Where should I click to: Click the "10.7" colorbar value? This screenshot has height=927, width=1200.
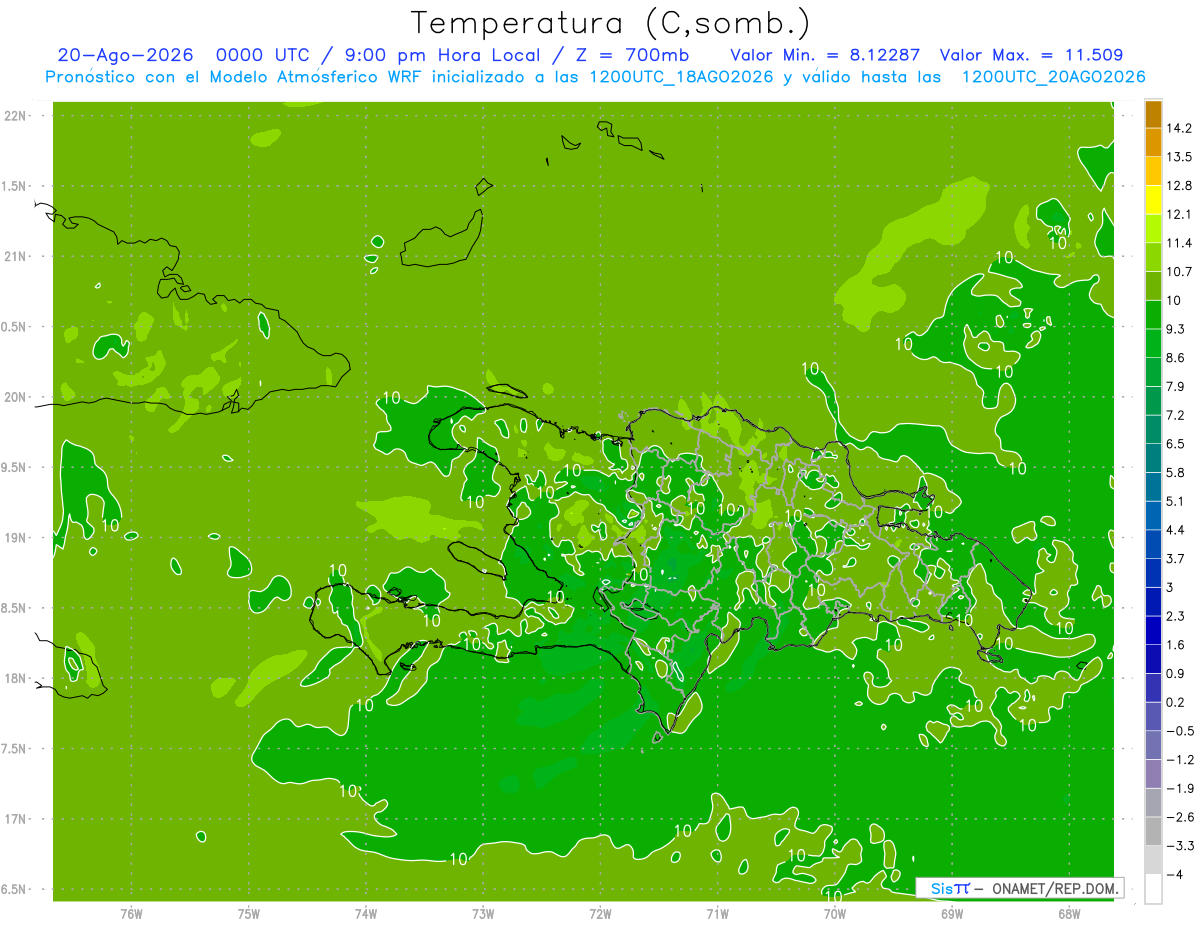(x=1179, y=272)
